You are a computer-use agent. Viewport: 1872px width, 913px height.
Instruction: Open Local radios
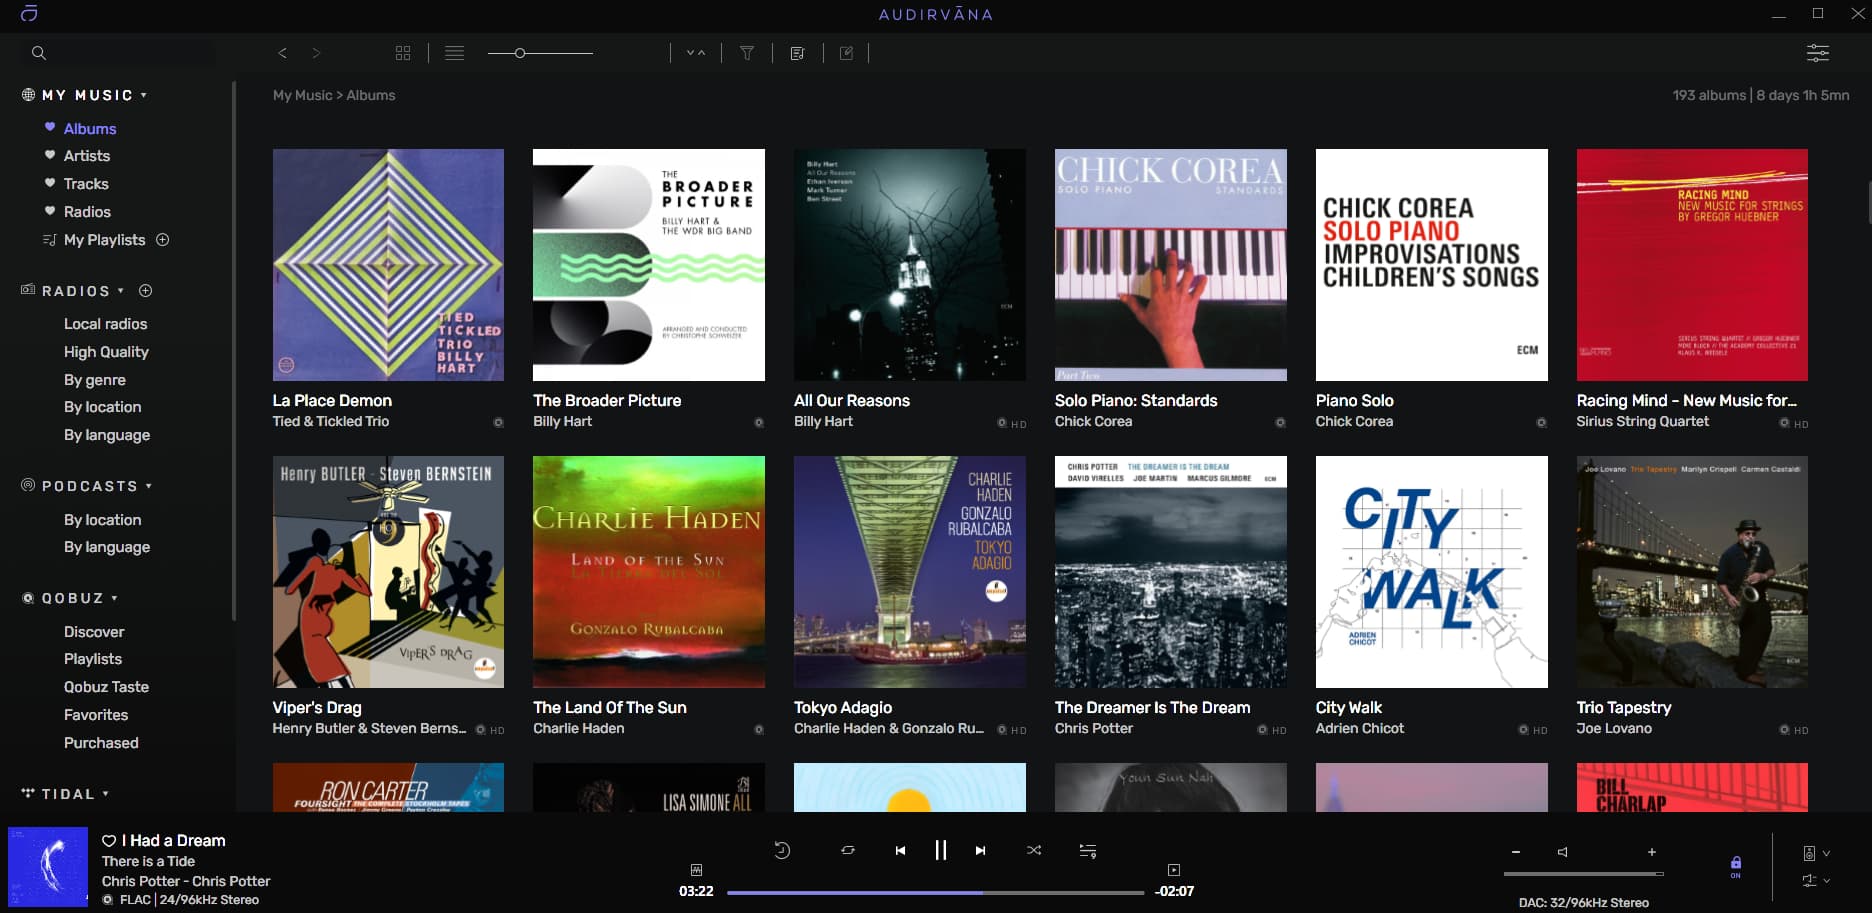click(x=105, y=324)
